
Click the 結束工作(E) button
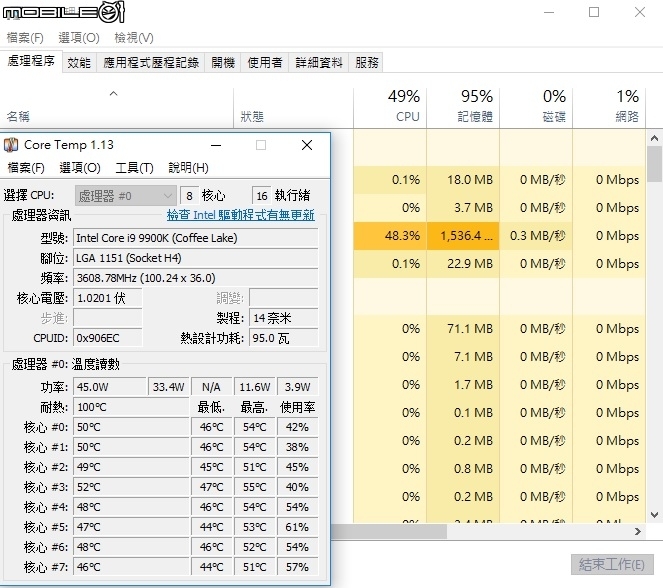point(612,564)
